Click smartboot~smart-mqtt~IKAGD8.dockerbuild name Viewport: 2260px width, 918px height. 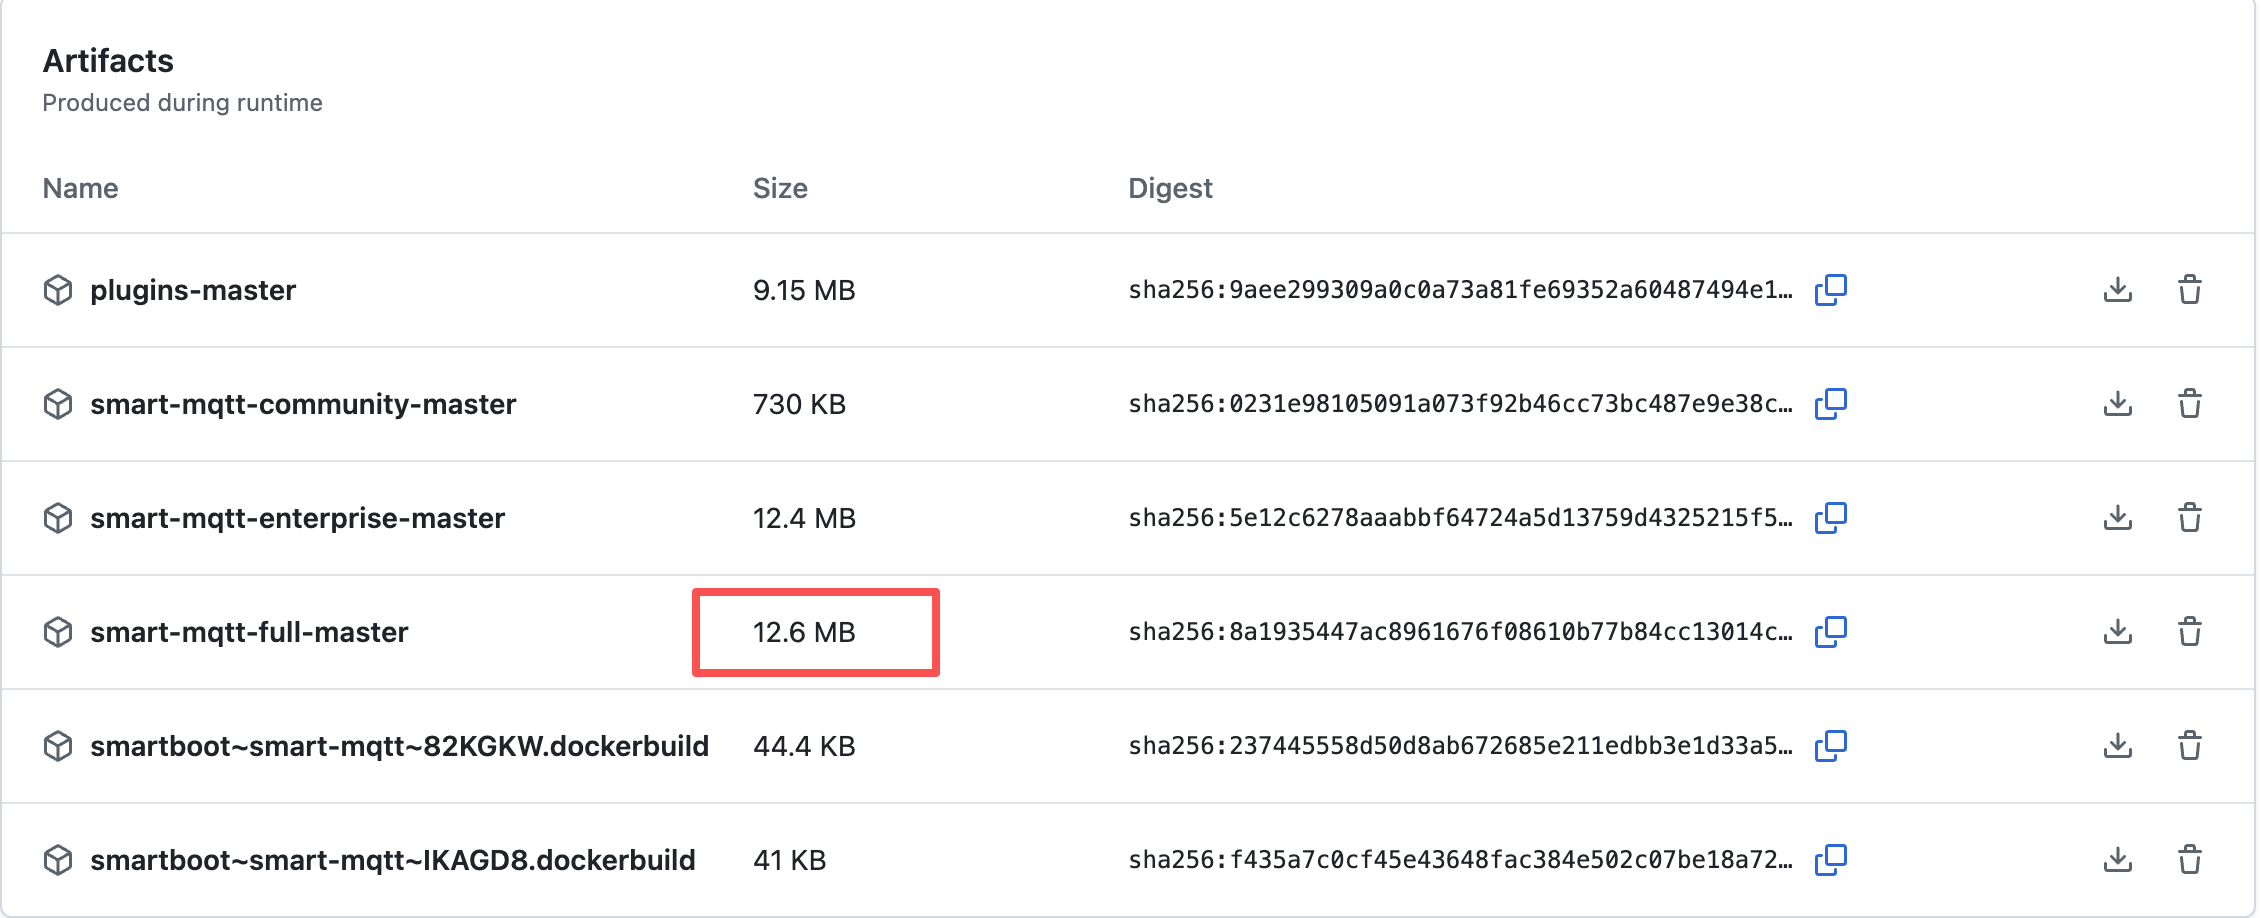coord(392,860)
